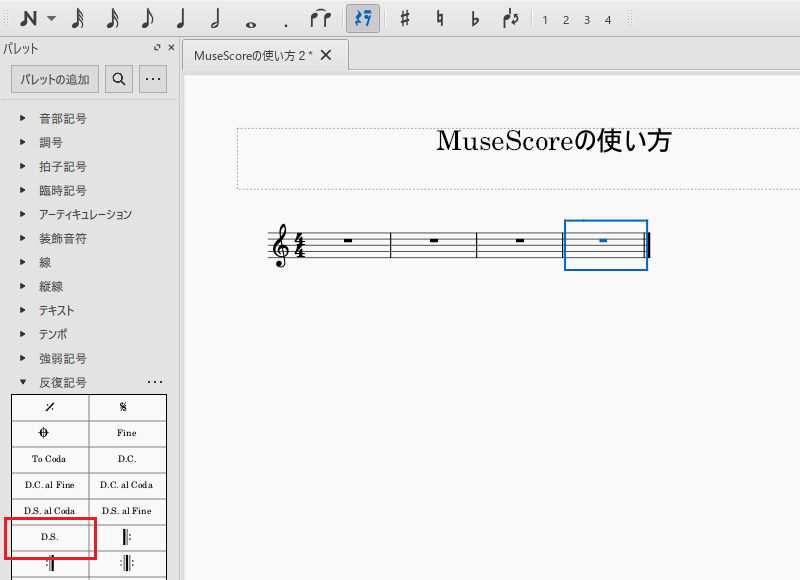Collapse 反復記号 palette

22,382
